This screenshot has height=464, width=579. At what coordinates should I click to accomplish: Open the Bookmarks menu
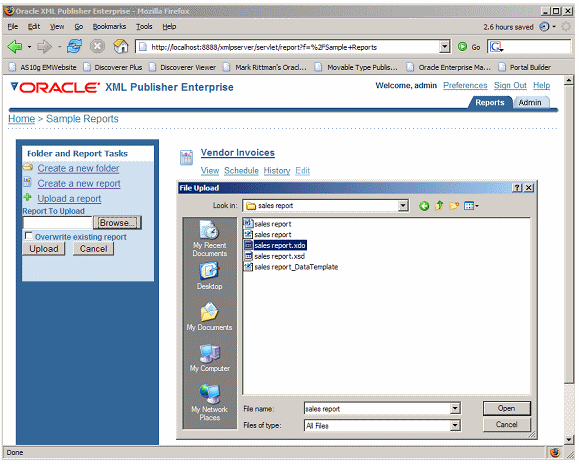109,27
